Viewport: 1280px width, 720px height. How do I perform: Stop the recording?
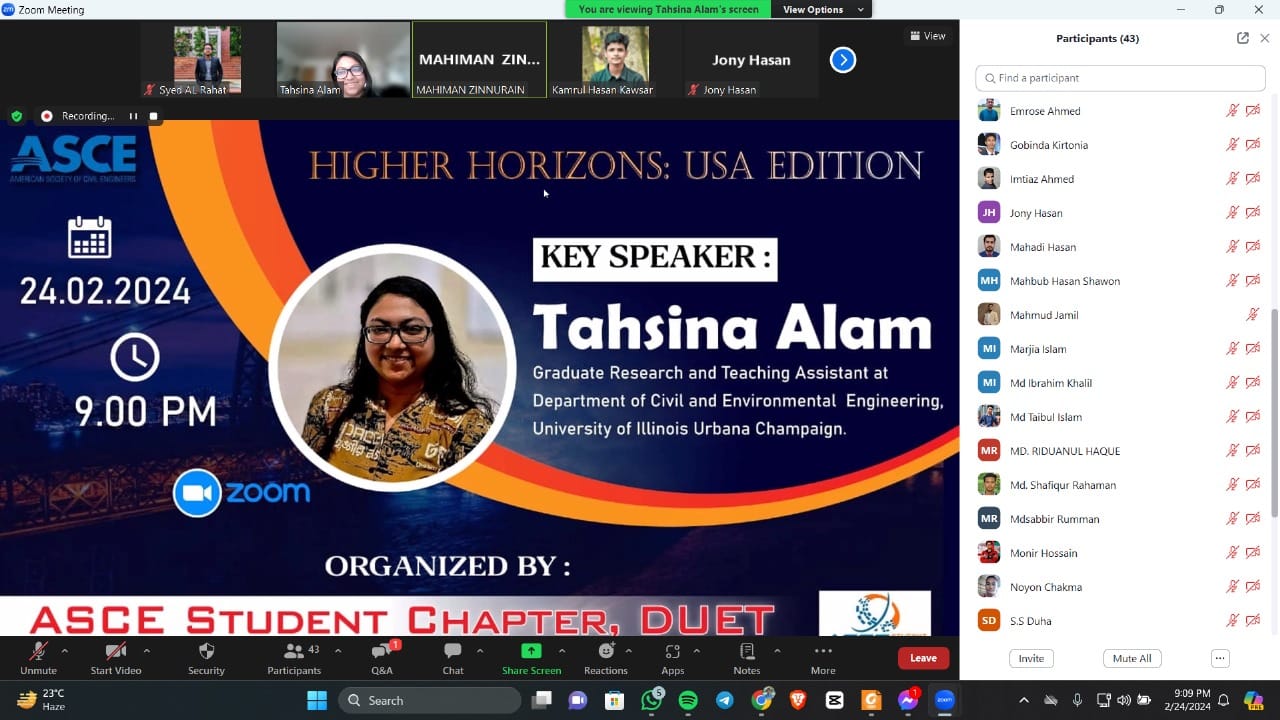coord(153,116)
